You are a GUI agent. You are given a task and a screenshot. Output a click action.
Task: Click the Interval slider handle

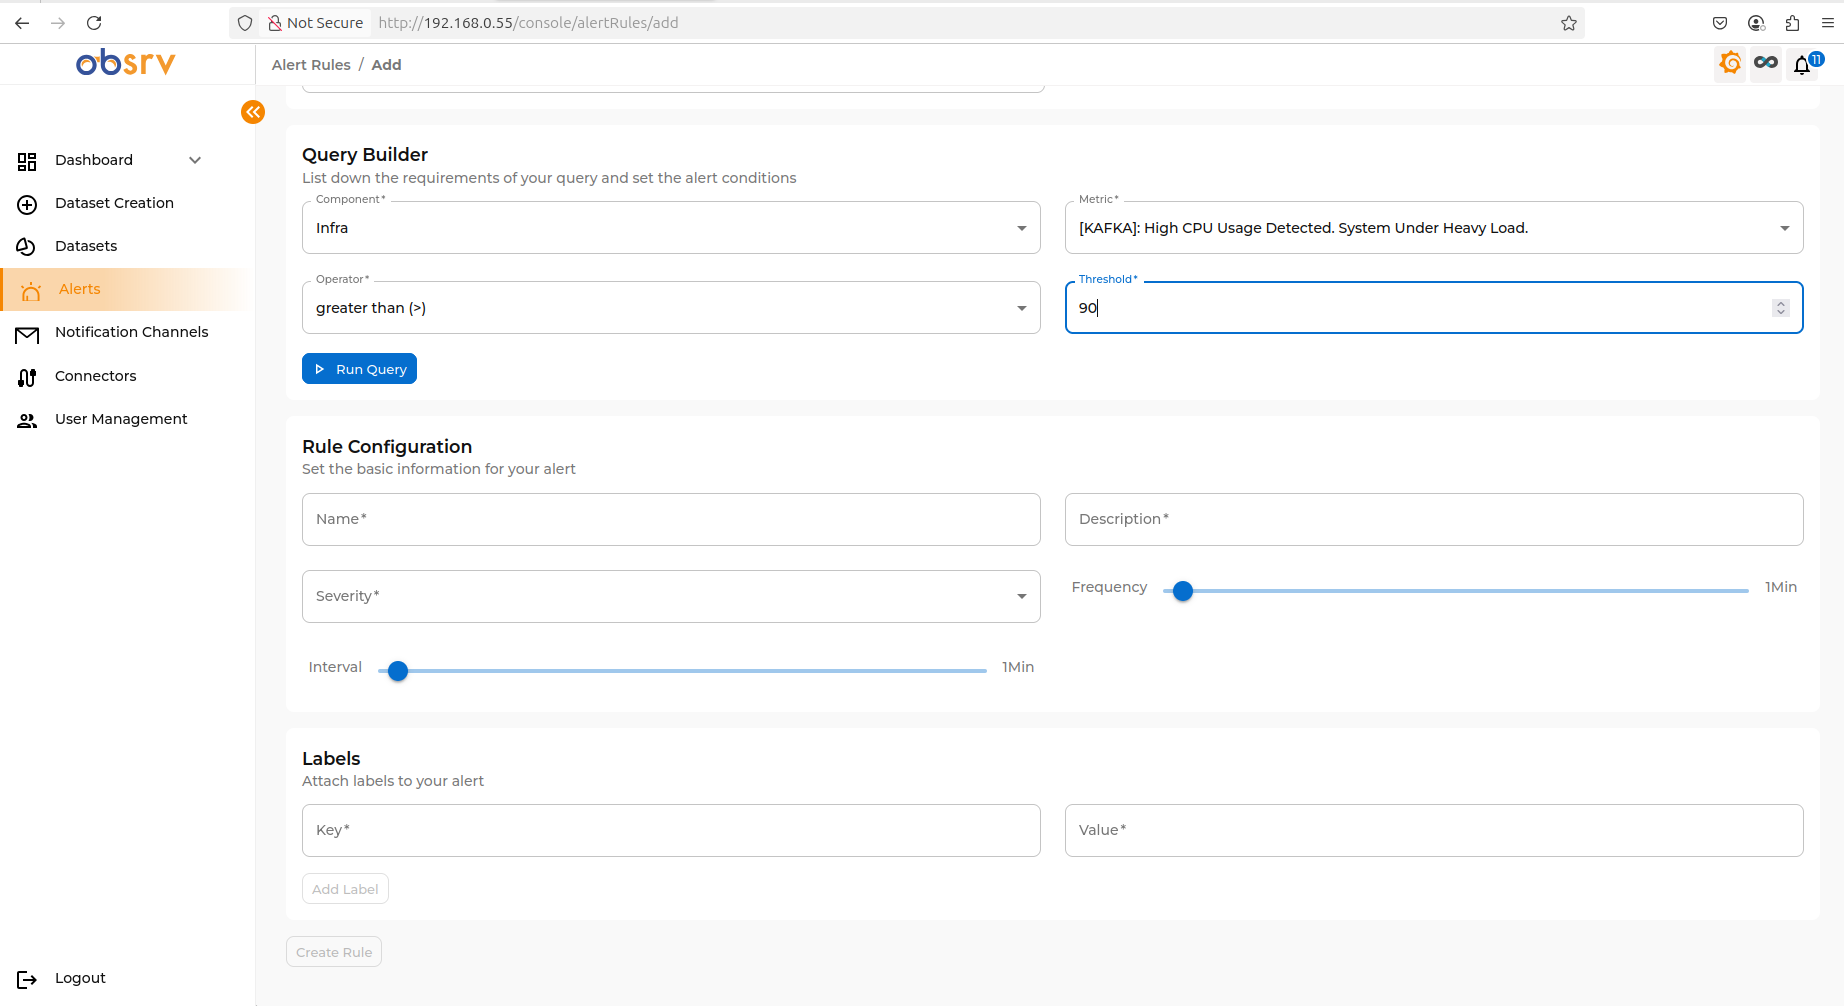[398, 671]
